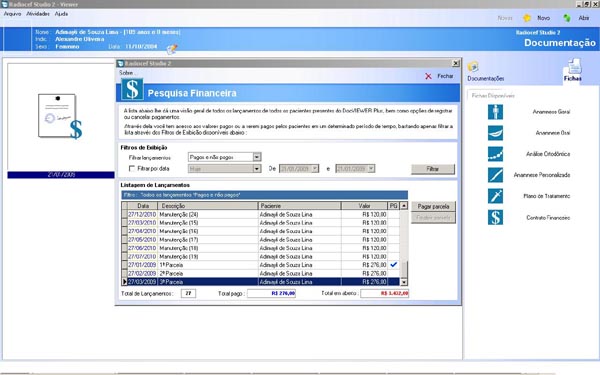Select the Manutenção (24) row
This screenshot has width=600, height=375.
click(x=261, y=214)
